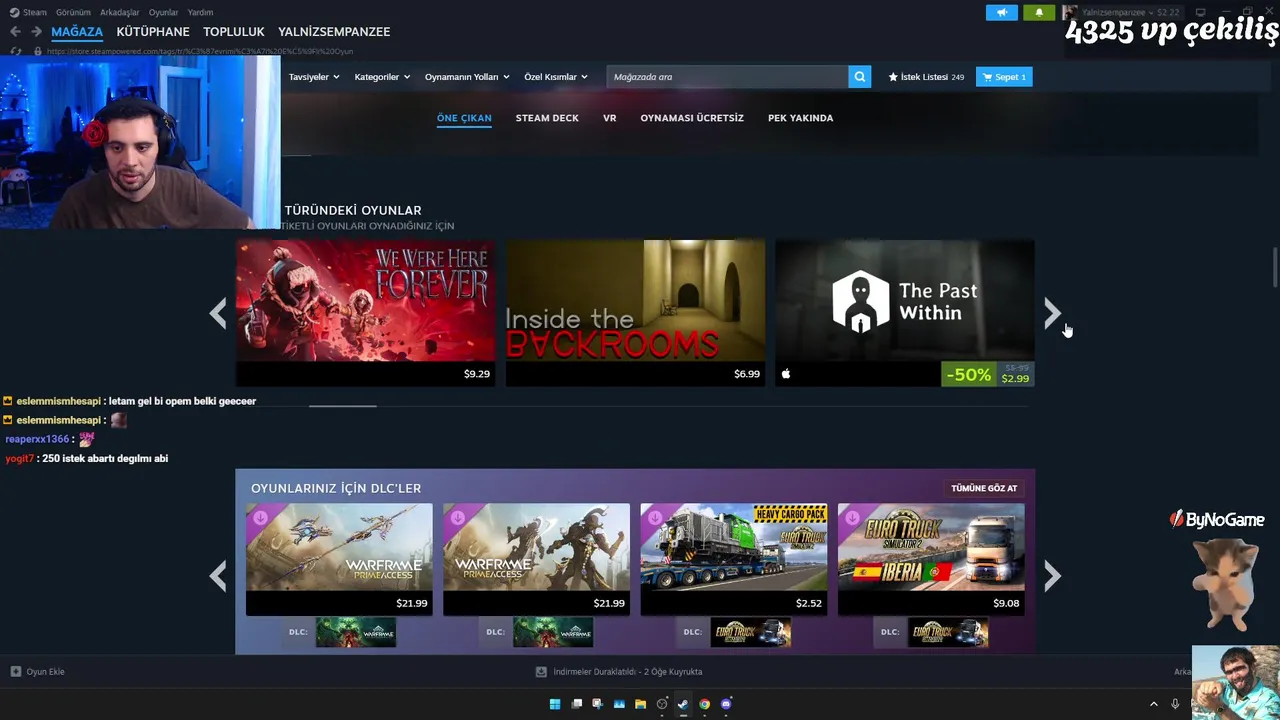Show next items in DLC carousel
This screenshot has width=1280, height=720.
[1052, 576]
